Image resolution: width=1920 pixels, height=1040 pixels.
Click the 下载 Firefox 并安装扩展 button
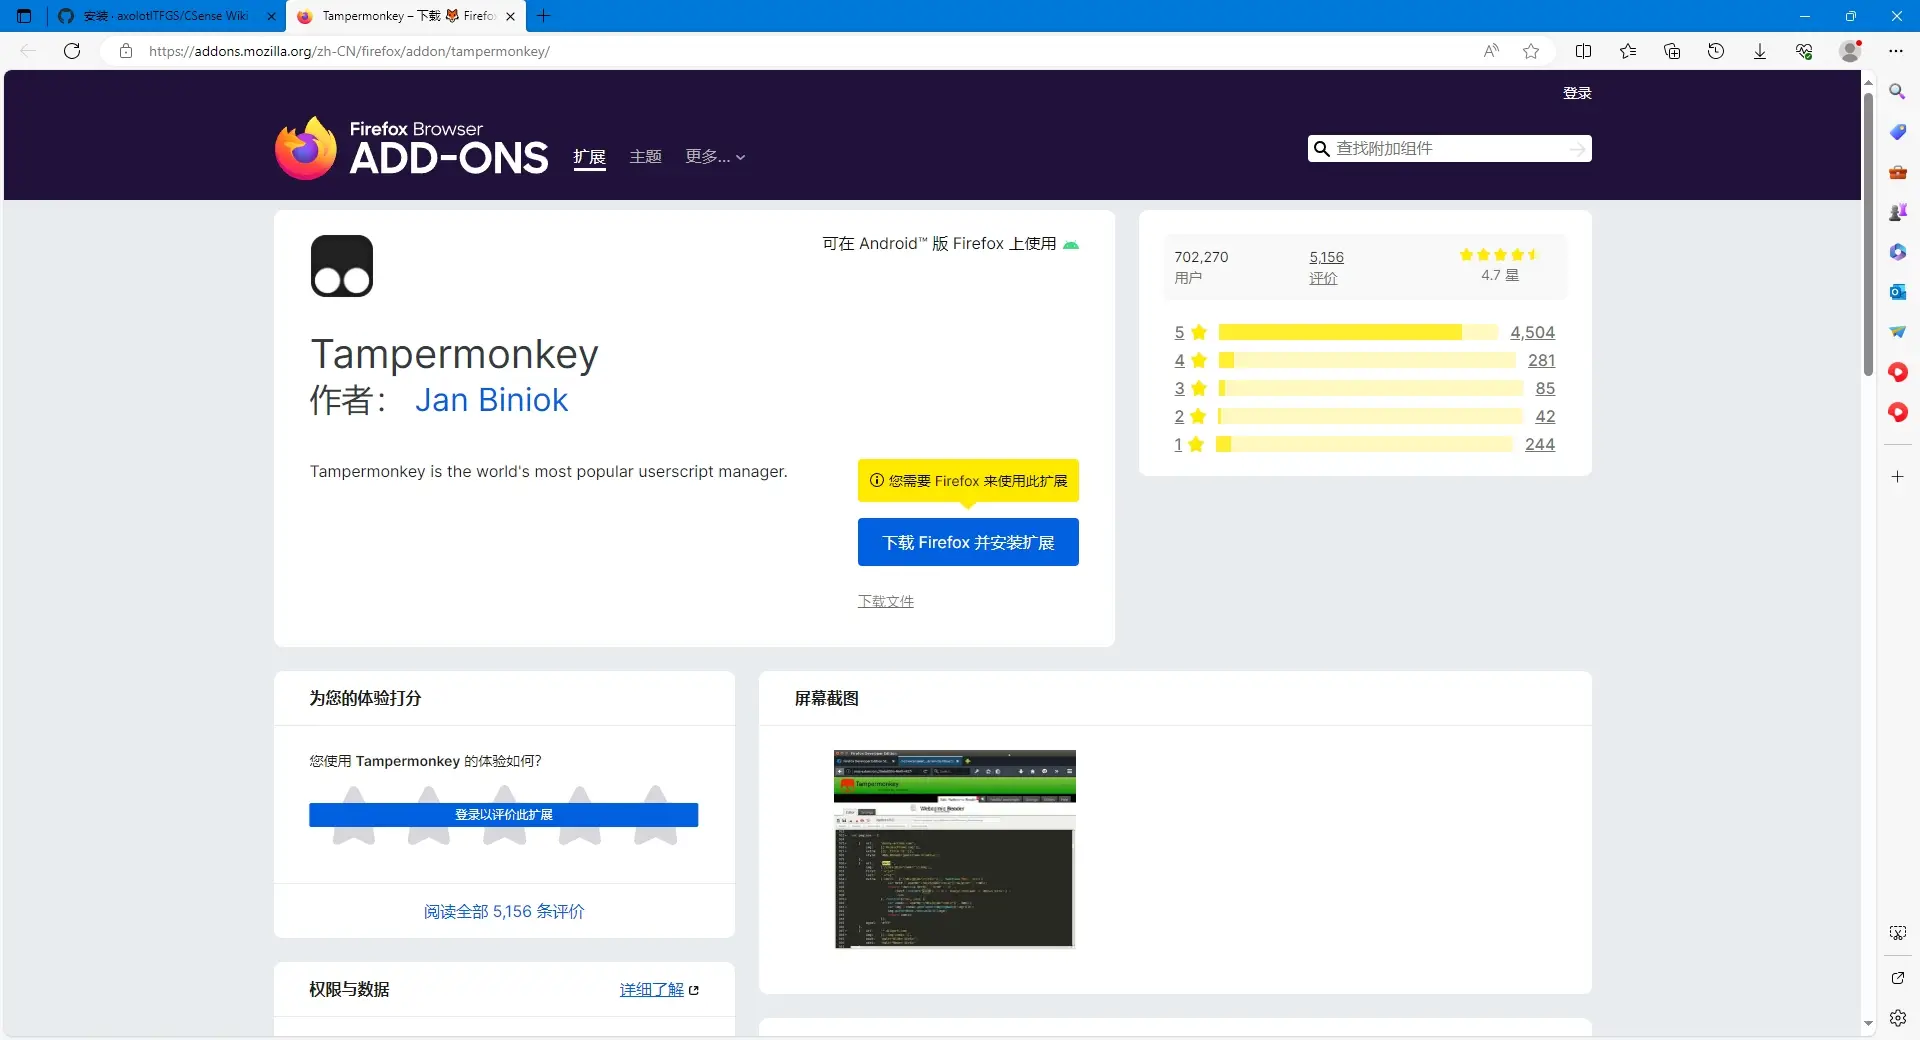coord(968,542)
